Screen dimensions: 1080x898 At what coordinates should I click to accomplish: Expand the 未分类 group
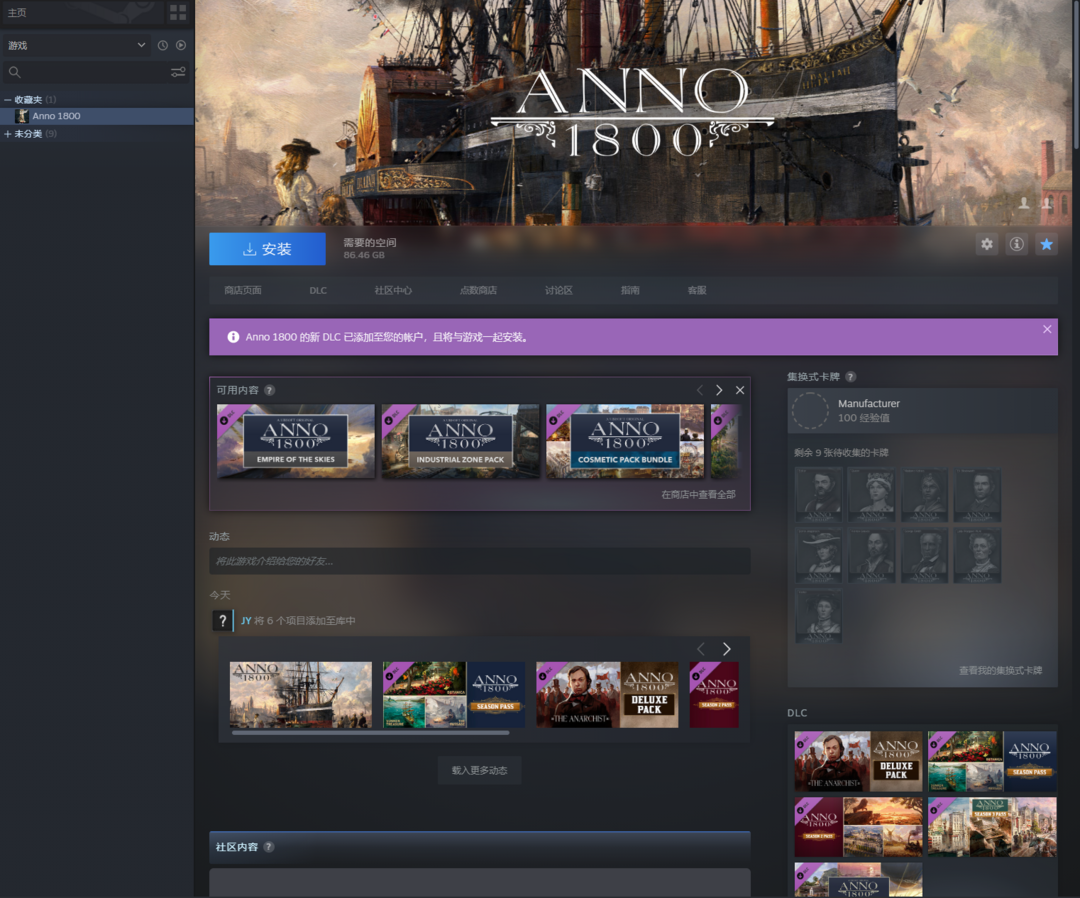[8, 134]
